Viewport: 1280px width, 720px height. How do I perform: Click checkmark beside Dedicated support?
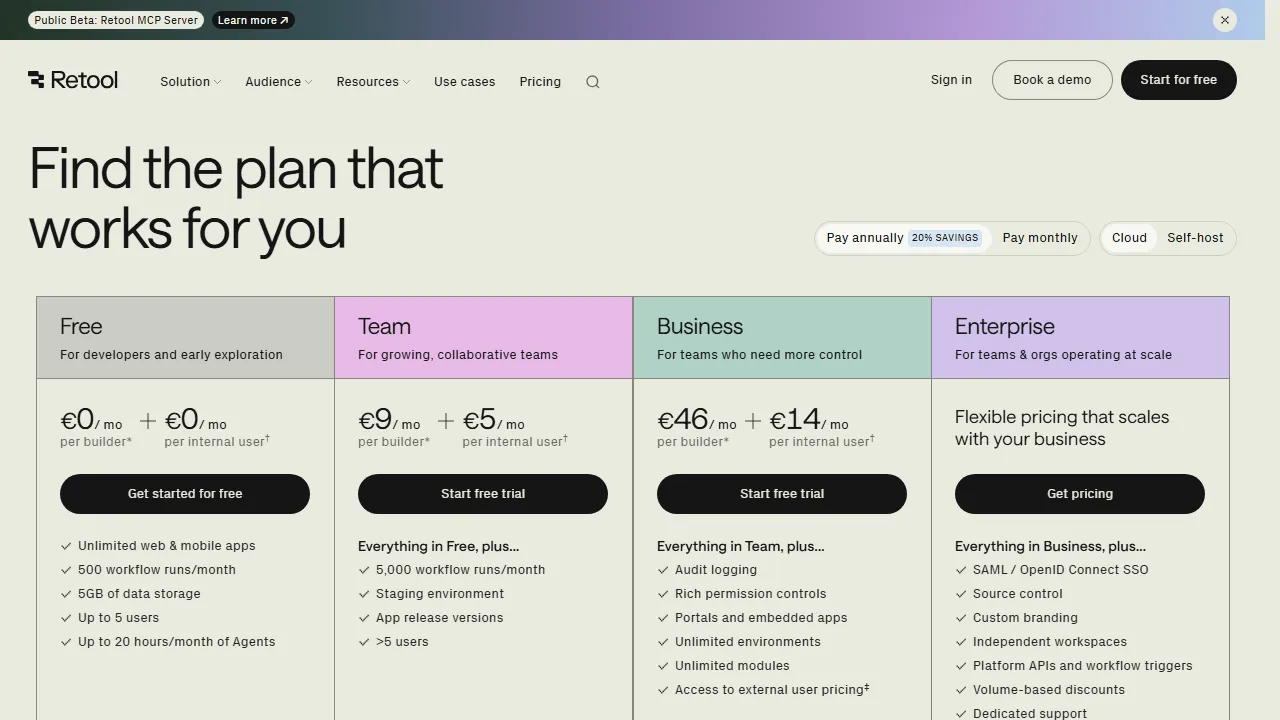961,714
